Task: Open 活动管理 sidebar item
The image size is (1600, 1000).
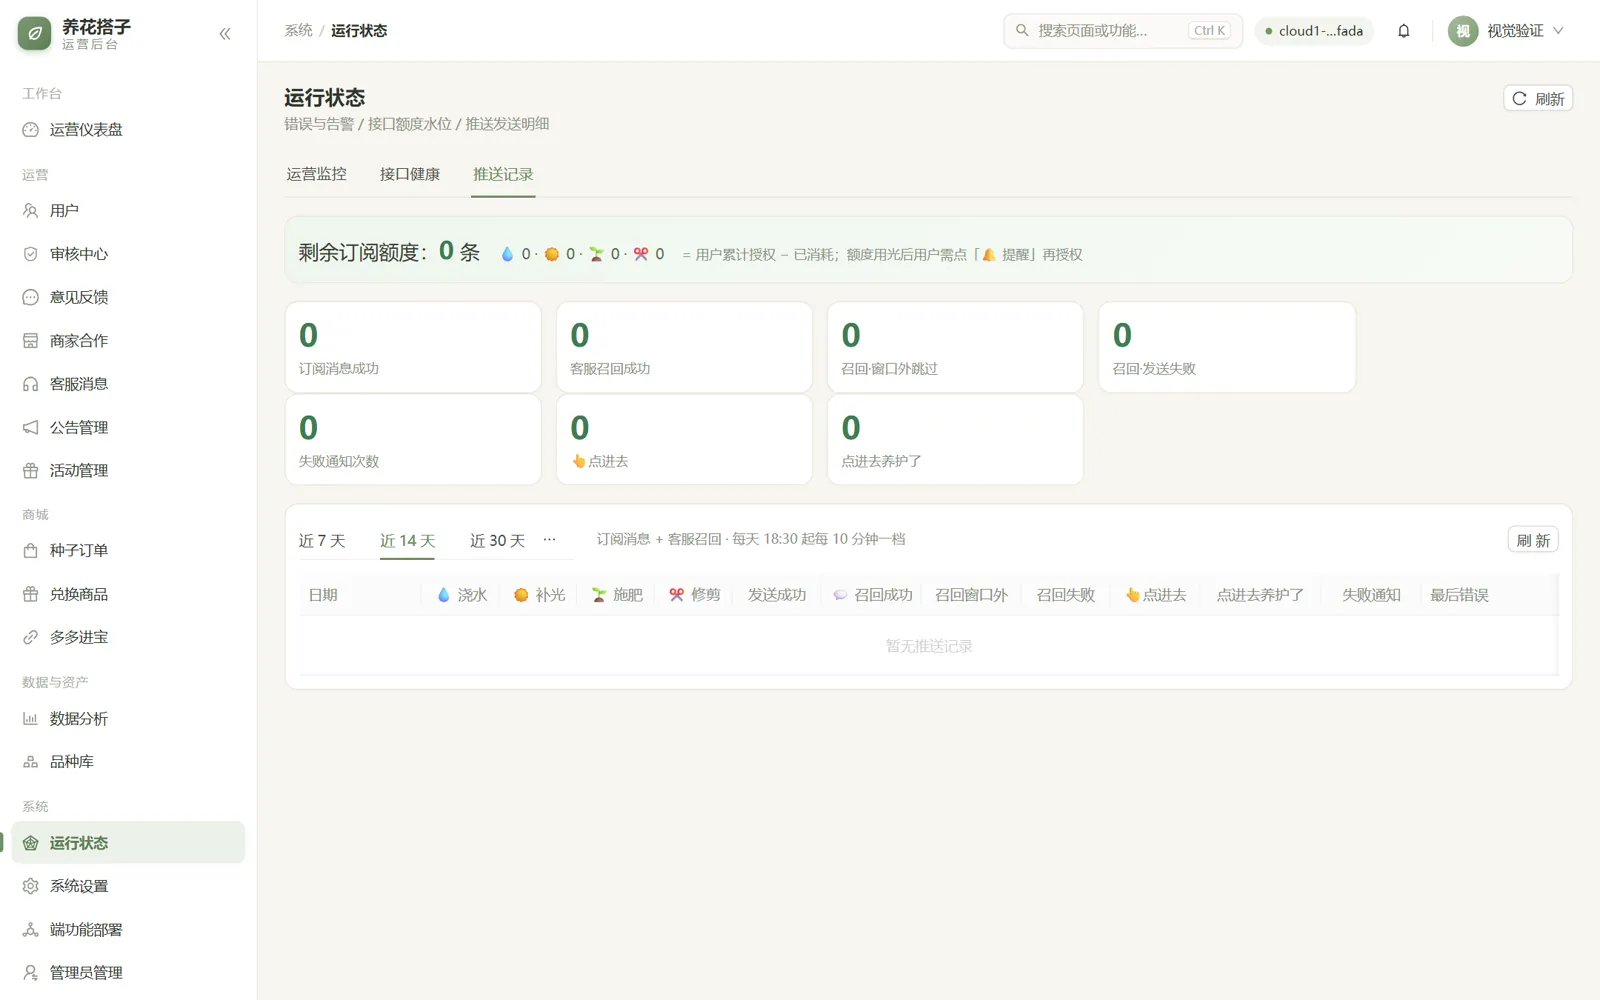Action: pos(128,471)
